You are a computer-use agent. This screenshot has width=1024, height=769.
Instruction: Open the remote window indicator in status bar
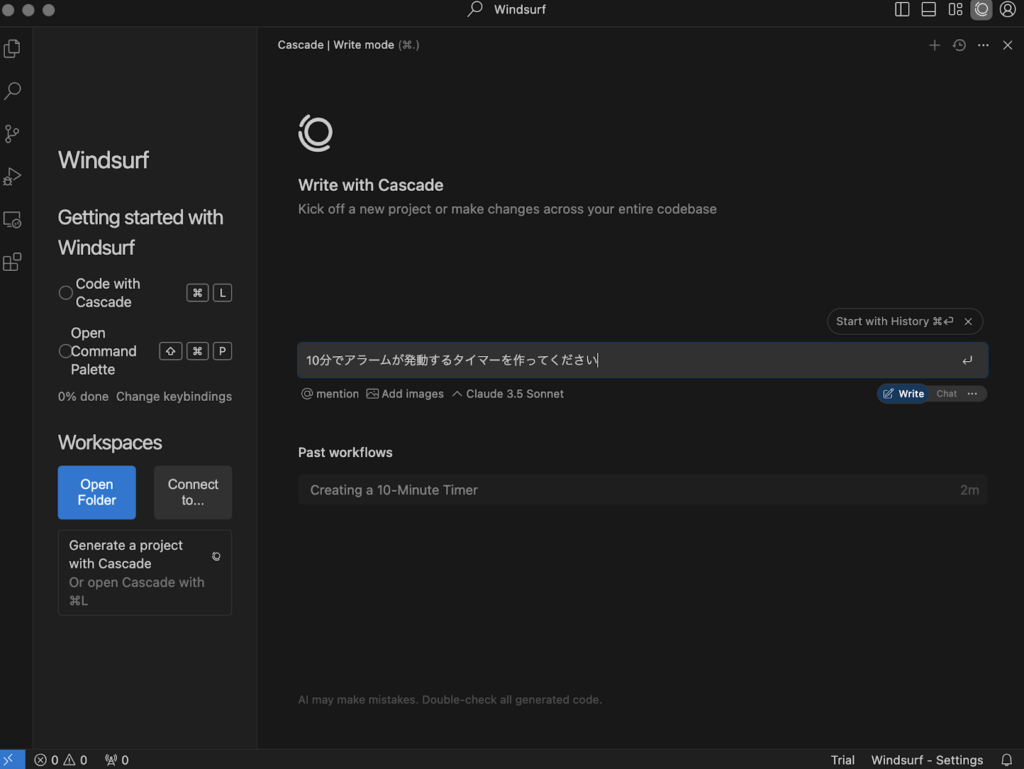click(12, 759)
